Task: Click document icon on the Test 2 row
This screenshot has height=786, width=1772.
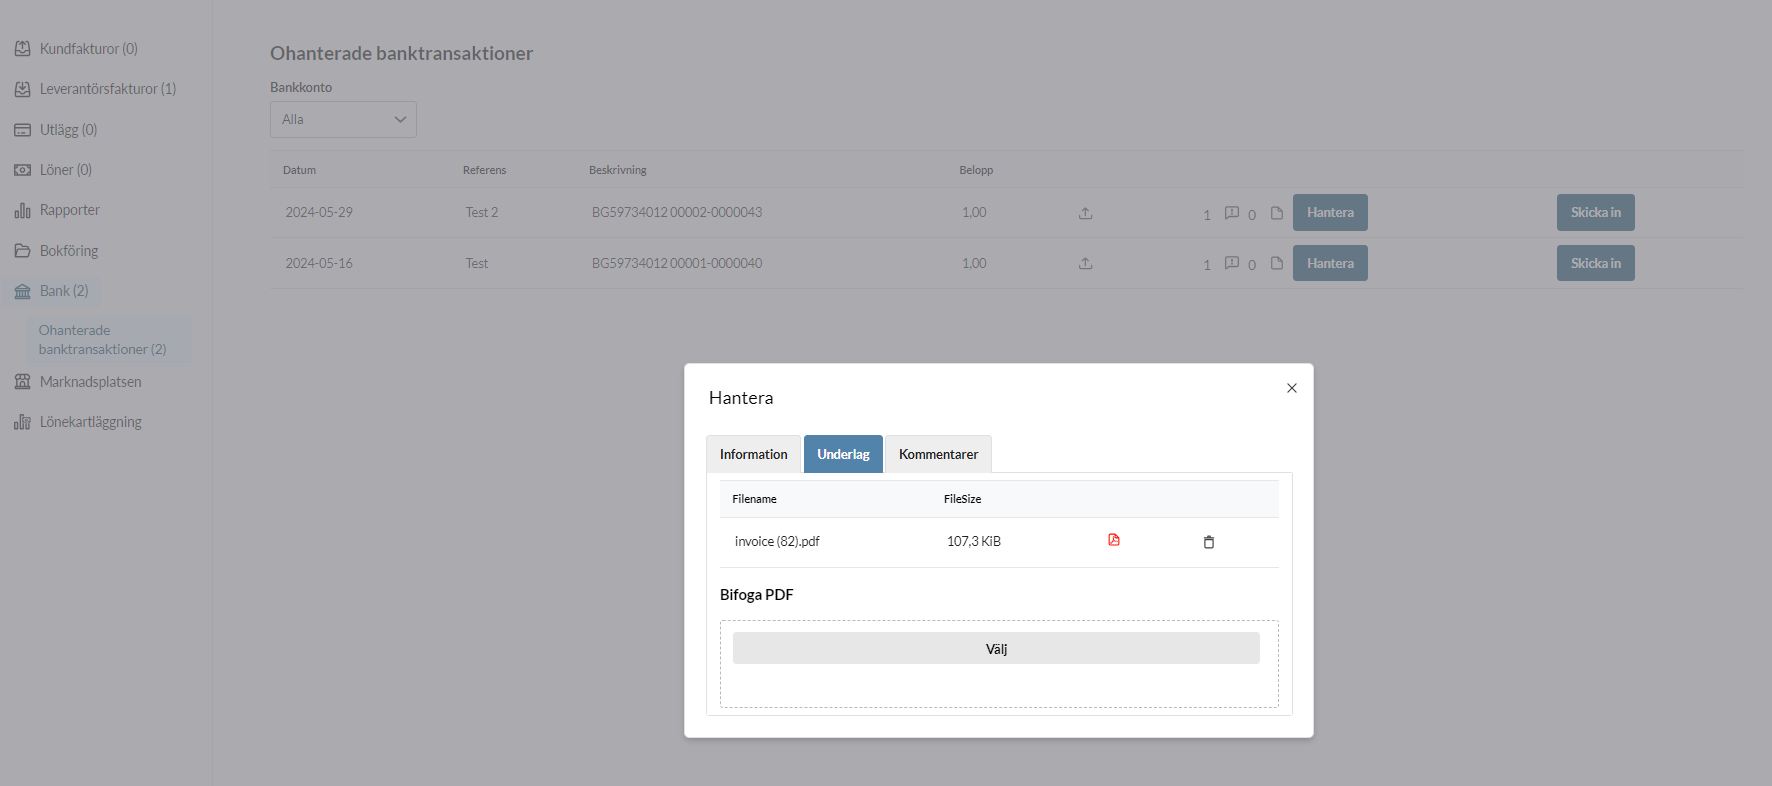Action: click(x=1277, y=213)
